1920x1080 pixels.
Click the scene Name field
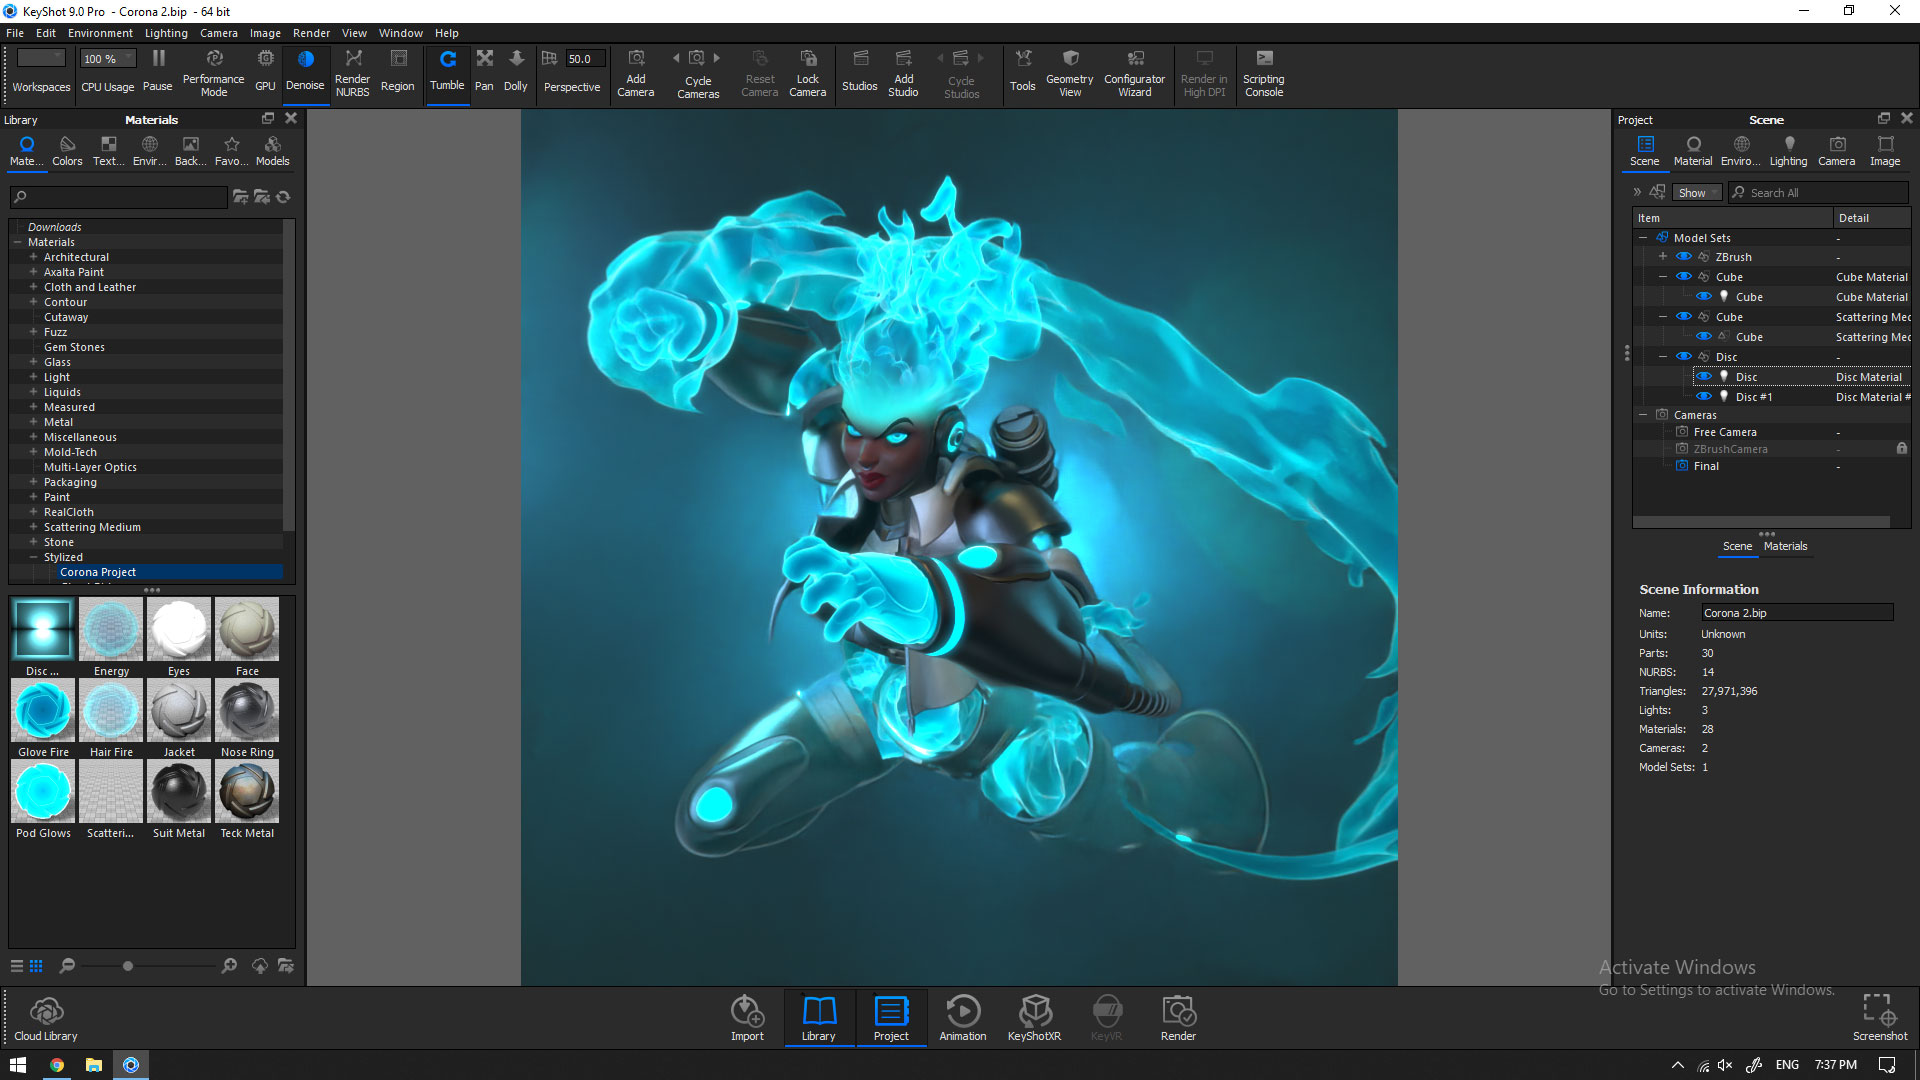pyautogui.click(x=1797, y=613)
